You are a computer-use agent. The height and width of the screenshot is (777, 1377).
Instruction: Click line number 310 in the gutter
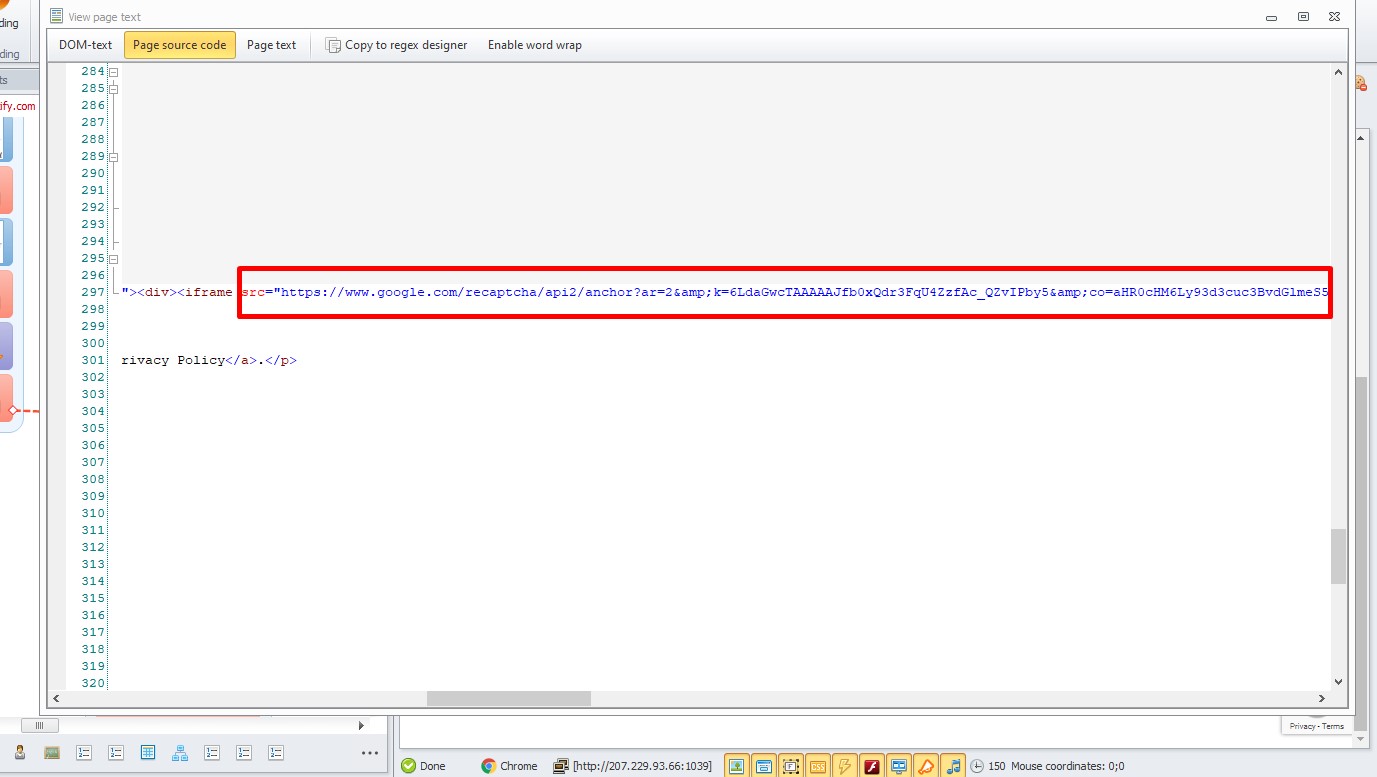pyautogui.click(x=93, y=513)
